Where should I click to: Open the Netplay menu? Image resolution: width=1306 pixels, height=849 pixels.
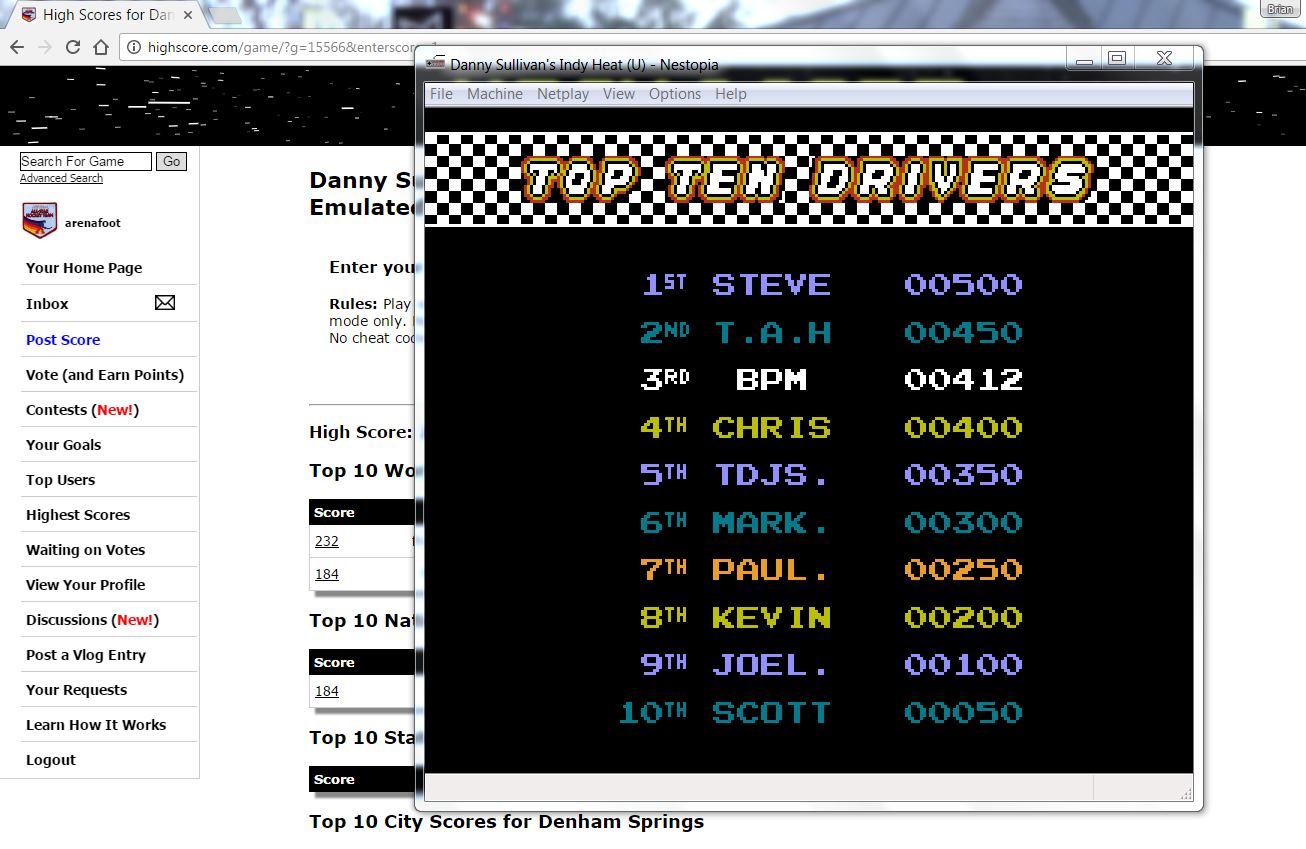point(563,94)
